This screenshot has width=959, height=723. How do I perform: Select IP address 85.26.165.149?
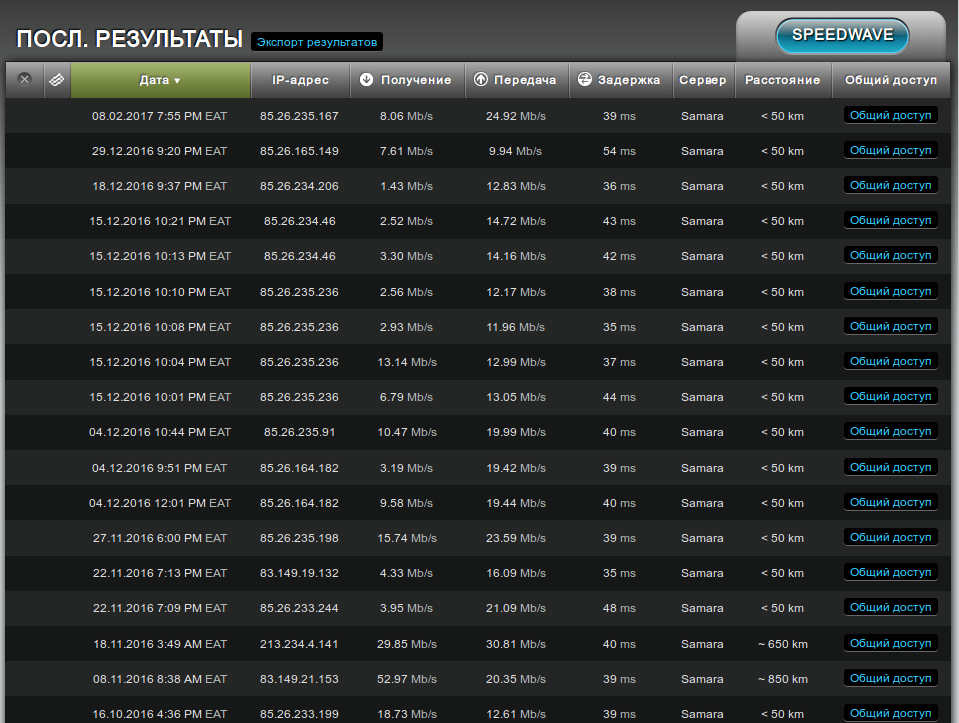click(299, 151)
